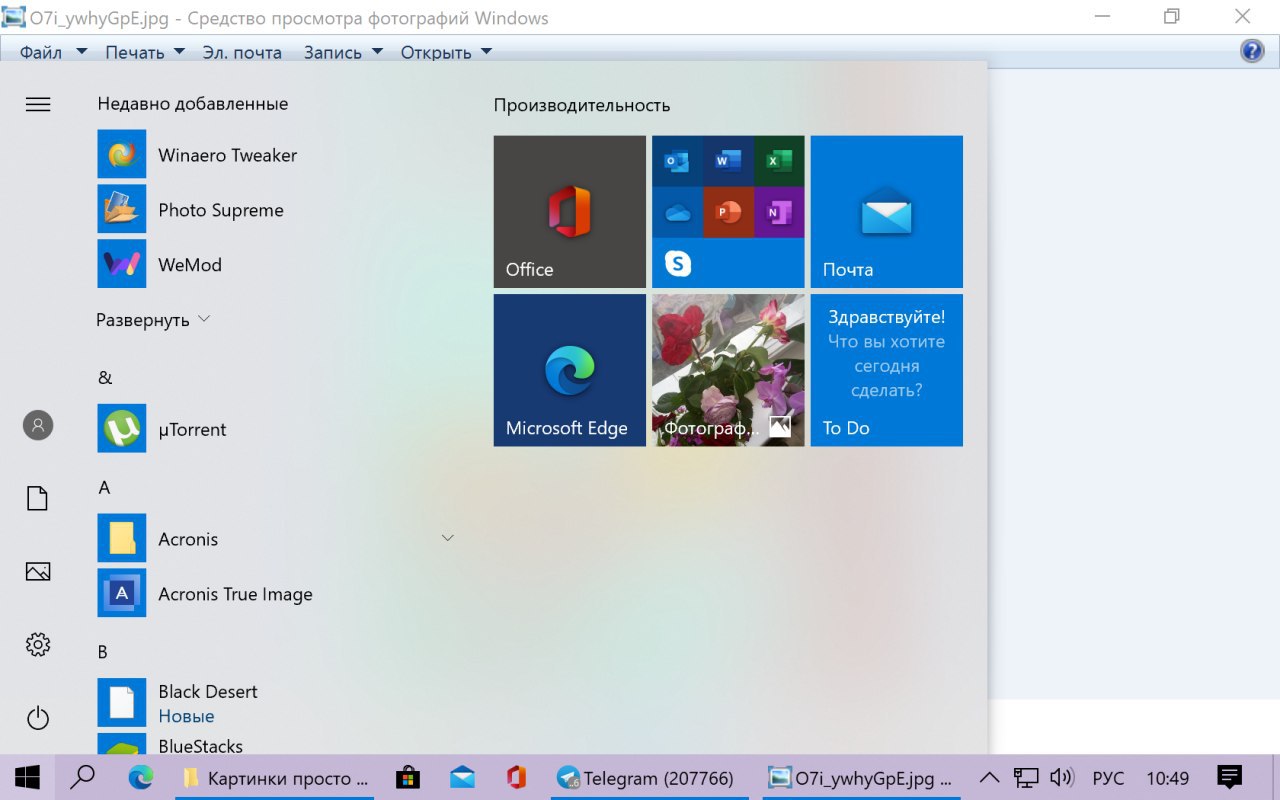Viewport: 1280px width, 800px height.
Task: Click the Производительность group header
Action: click(x=582, y=105)
